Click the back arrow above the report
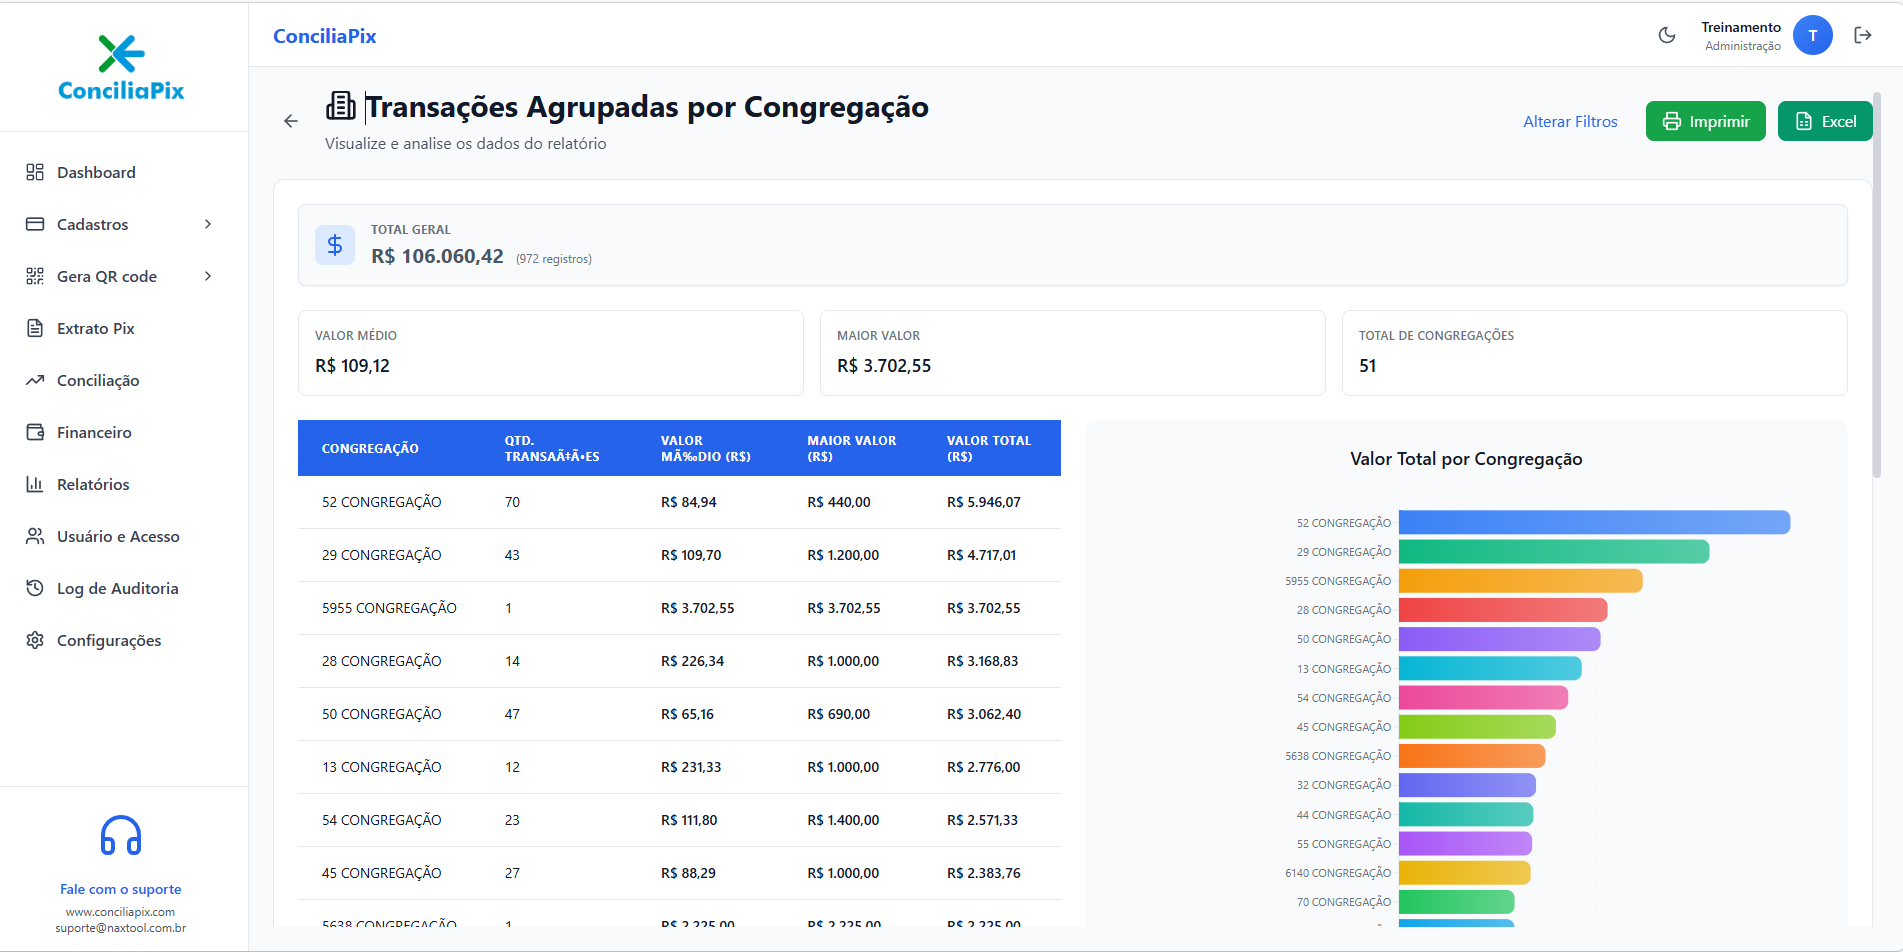 coord(290,121)
